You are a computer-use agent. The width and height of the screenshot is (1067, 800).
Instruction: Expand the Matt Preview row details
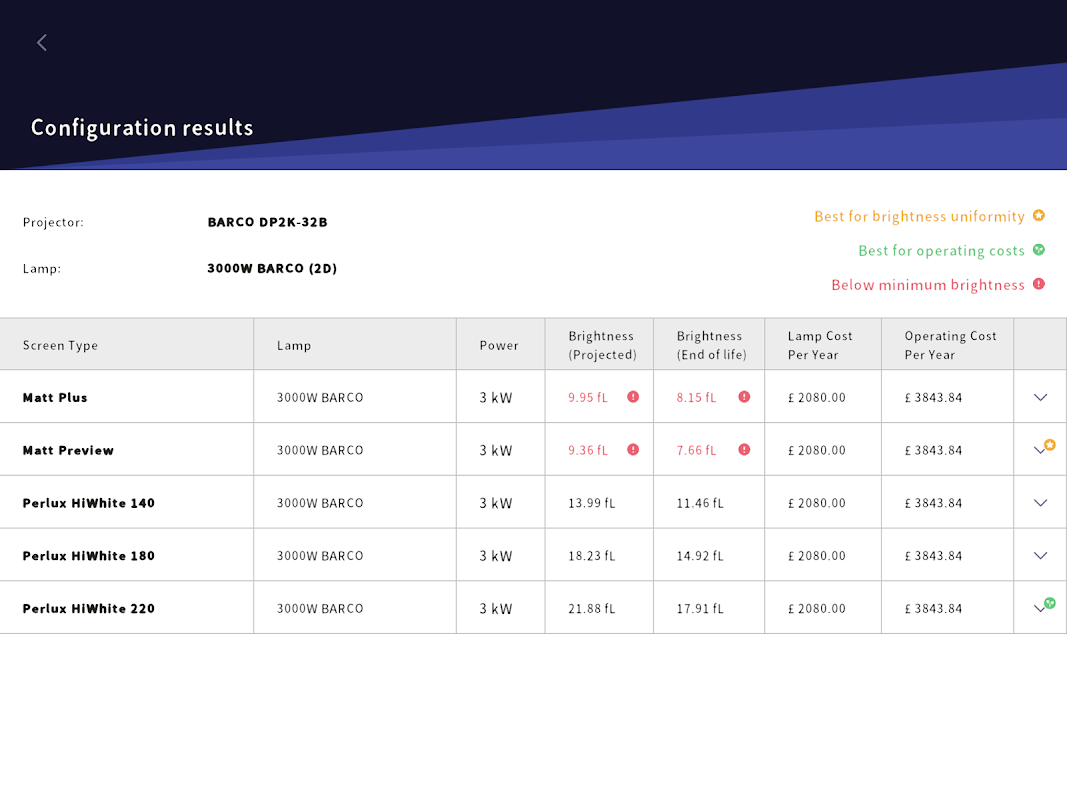(1039, 450)
